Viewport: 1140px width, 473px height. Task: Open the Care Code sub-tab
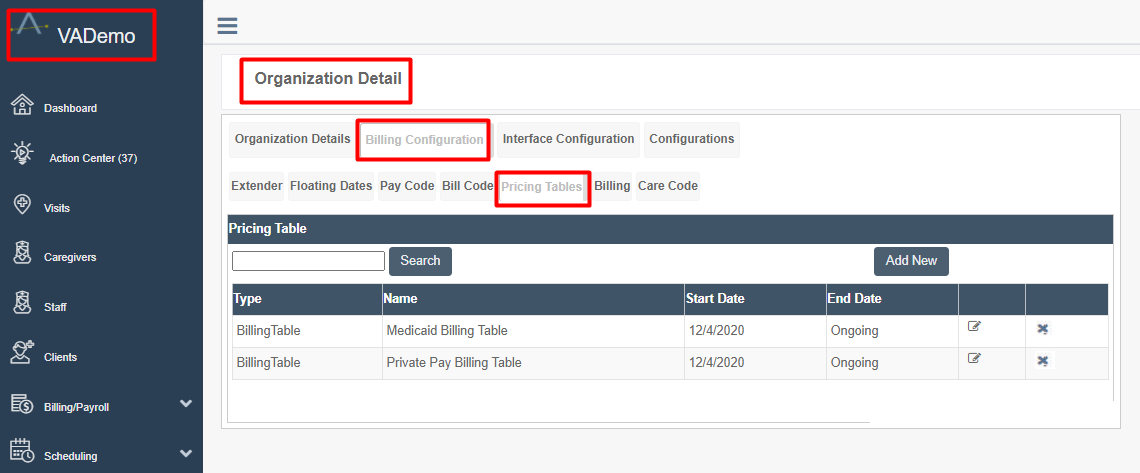pyautogui.click(x=668, y=186)
